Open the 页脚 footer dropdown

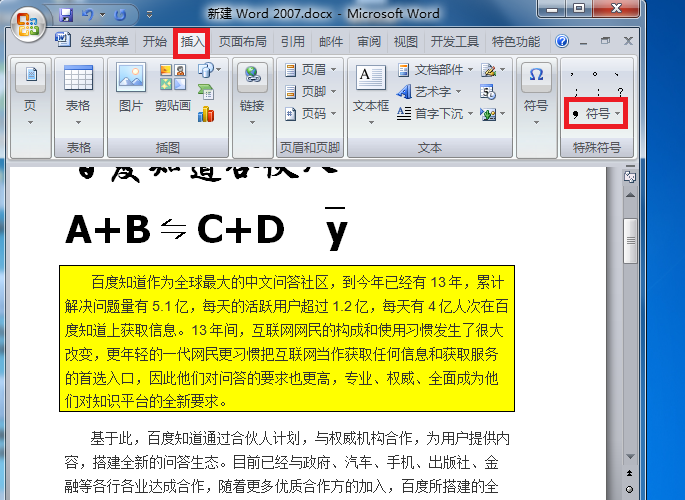311,92
